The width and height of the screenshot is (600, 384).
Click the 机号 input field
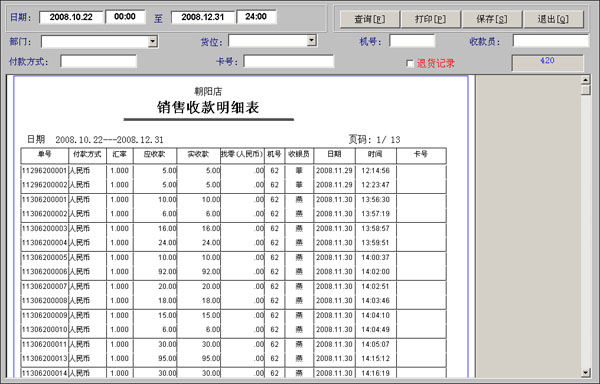[x=412, y=41]
